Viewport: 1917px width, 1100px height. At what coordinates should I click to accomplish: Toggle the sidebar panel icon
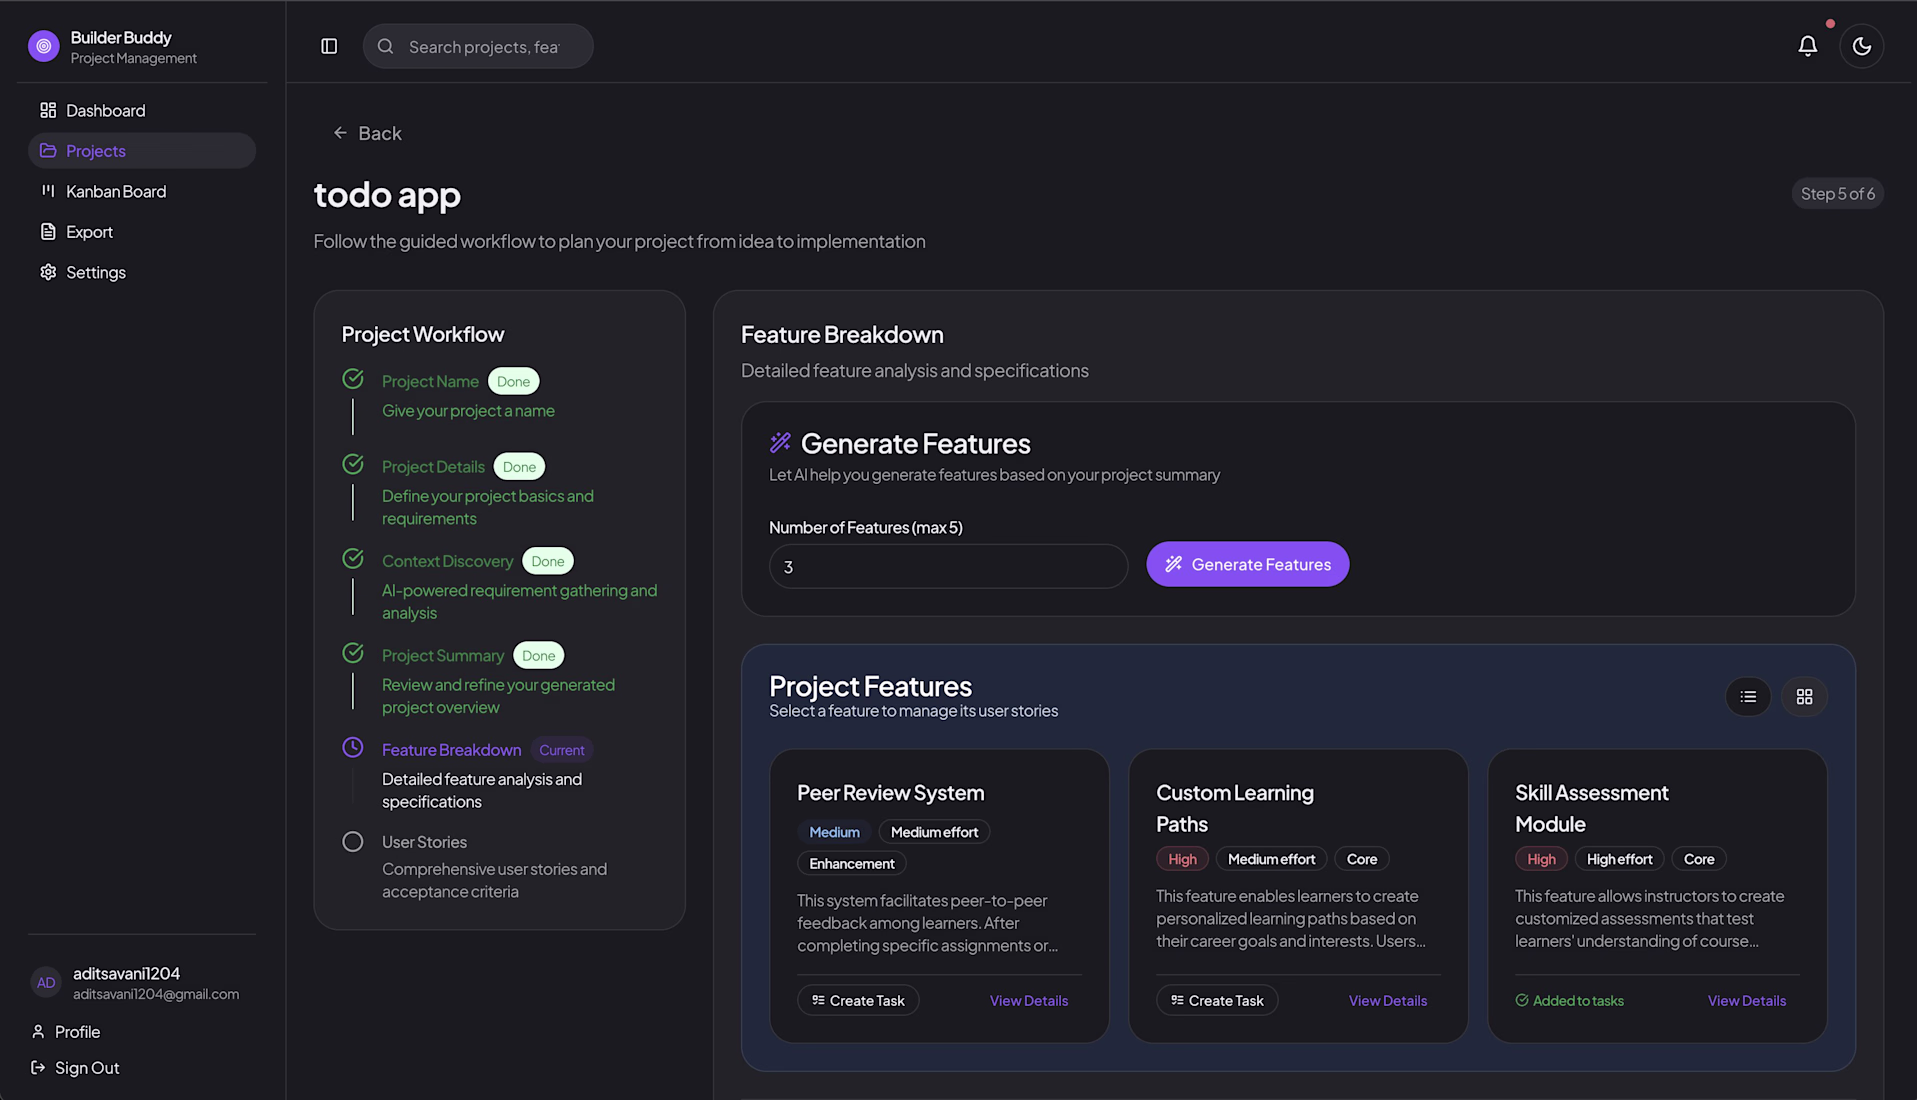(x=329, y=46)
